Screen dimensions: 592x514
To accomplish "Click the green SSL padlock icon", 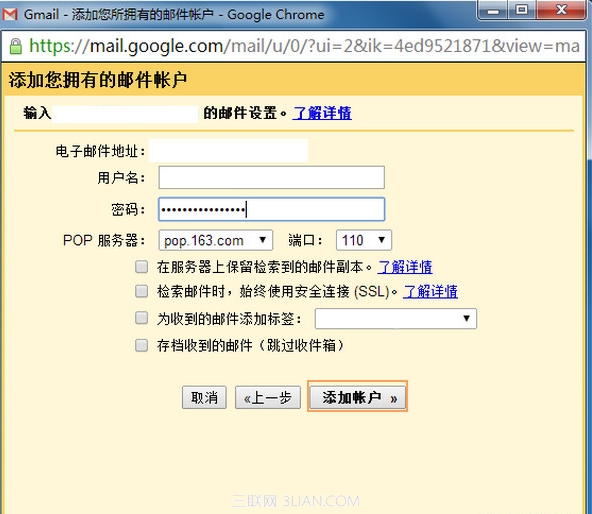I will [x=15, y=46].
